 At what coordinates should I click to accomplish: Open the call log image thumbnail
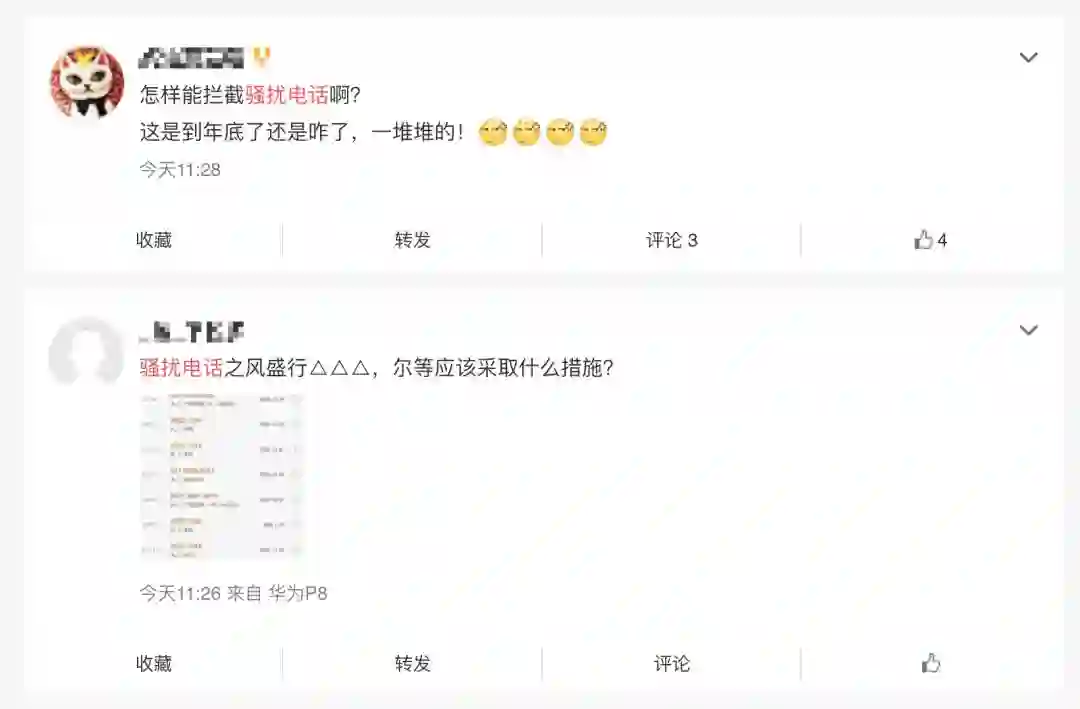coord(222,477)
